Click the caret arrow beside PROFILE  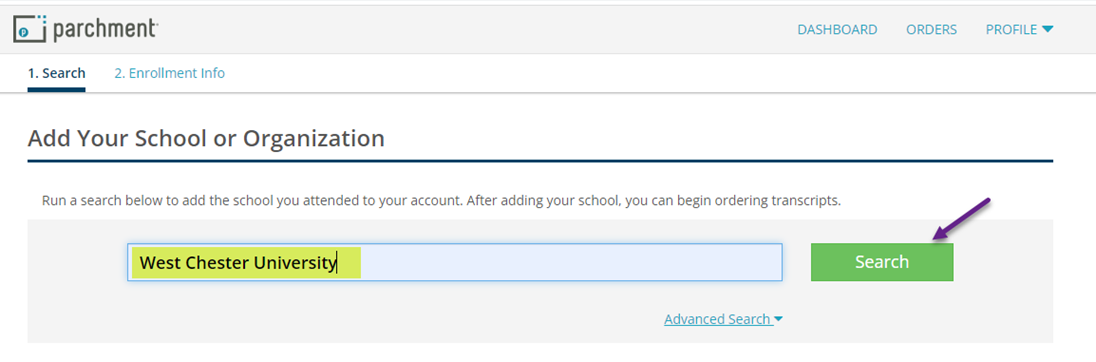[x=1047, y=29]
